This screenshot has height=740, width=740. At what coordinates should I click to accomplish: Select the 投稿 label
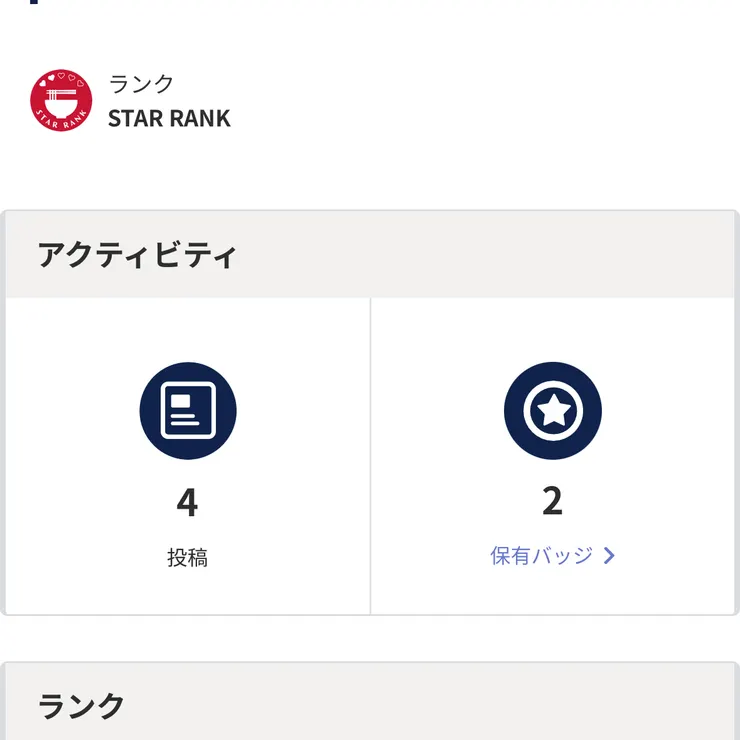[x=188, y=557]
